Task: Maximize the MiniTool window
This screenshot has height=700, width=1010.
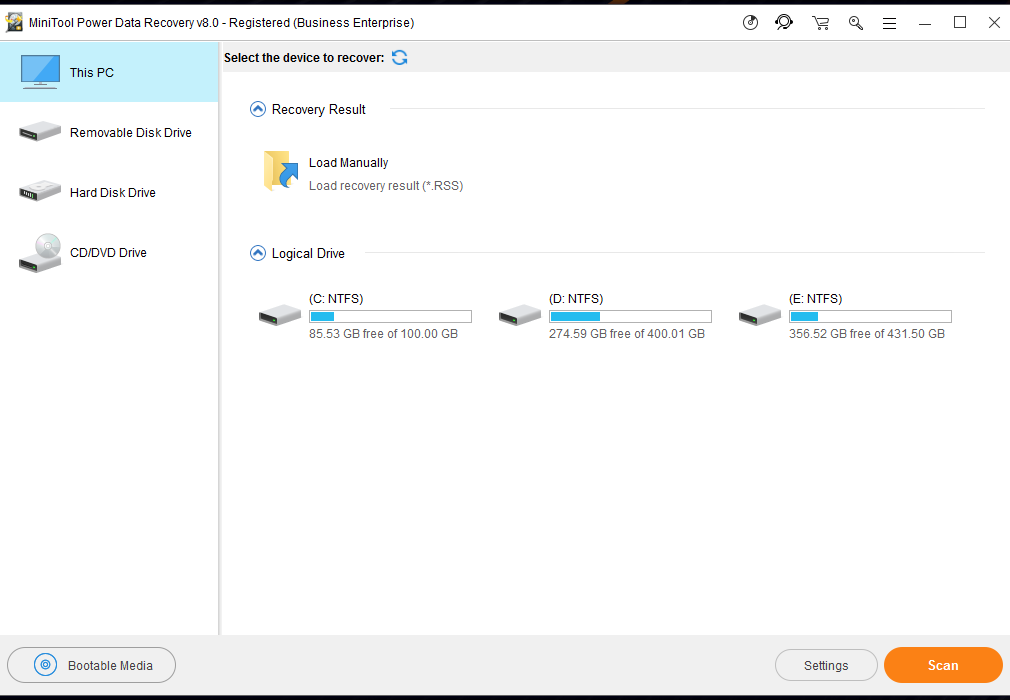Action: [x=960, y=23]
